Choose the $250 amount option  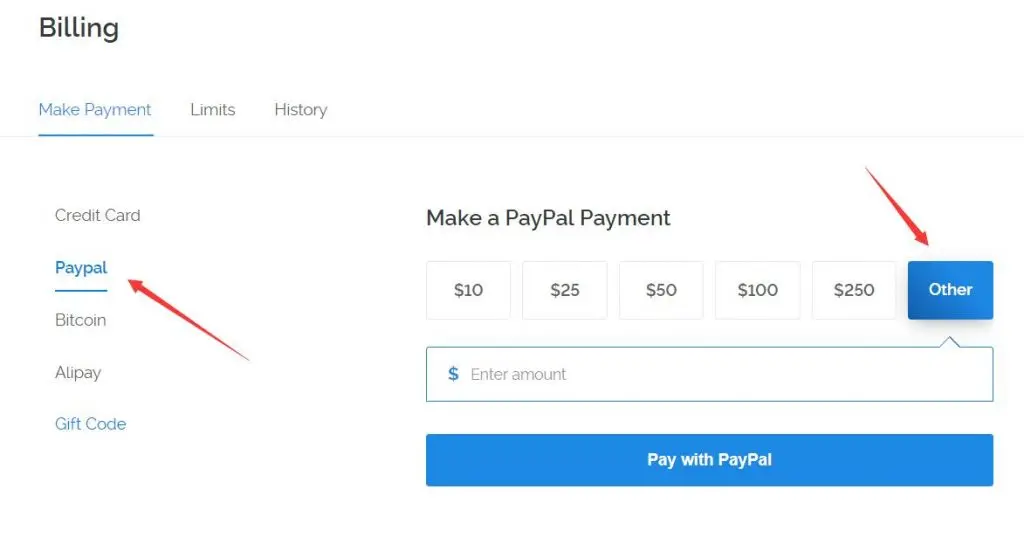tap(854, 290)
